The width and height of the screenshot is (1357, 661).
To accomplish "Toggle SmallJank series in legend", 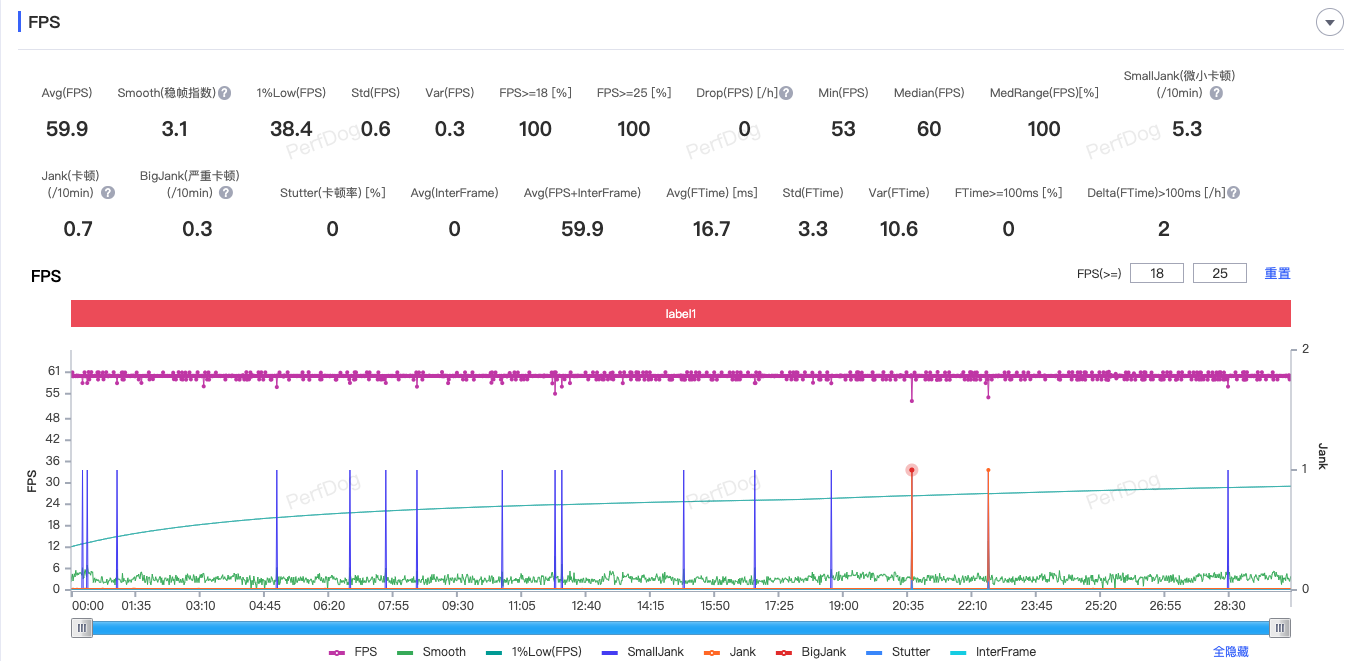I will (x=643, y=652).
